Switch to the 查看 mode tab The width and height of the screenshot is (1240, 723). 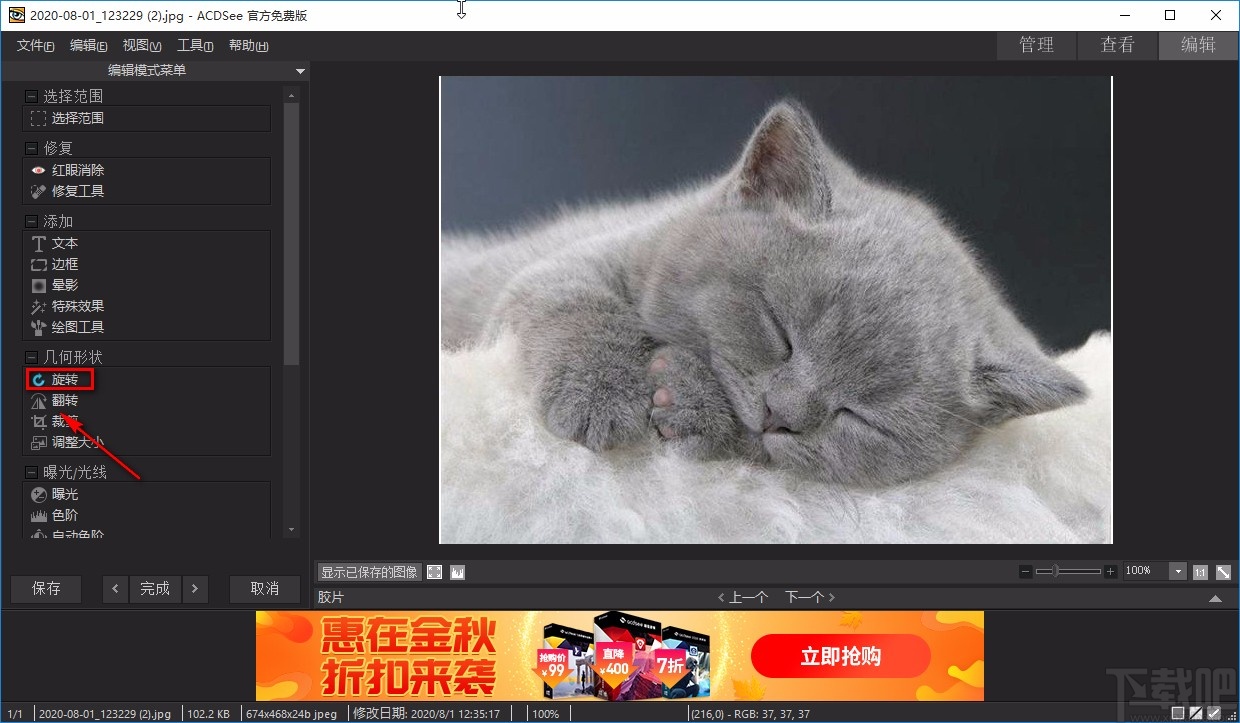coord(1118,45)
